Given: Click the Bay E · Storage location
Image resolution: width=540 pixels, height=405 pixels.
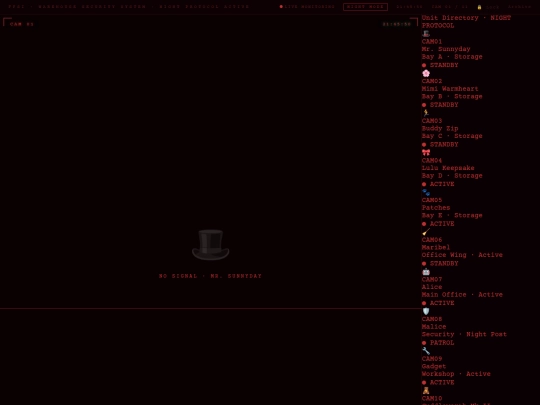Looking at the screenshot, I should [x=452, y=215].
